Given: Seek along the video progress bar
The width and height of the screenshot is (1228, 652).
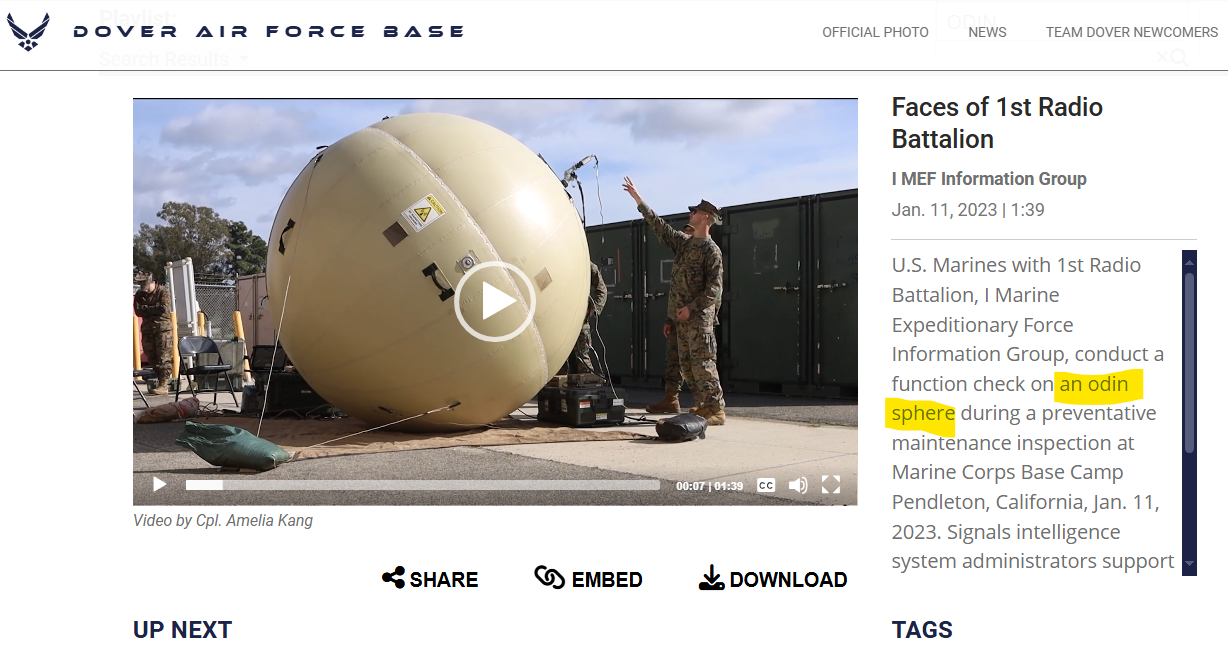Looking at the screenshot, I should point(422,485).
